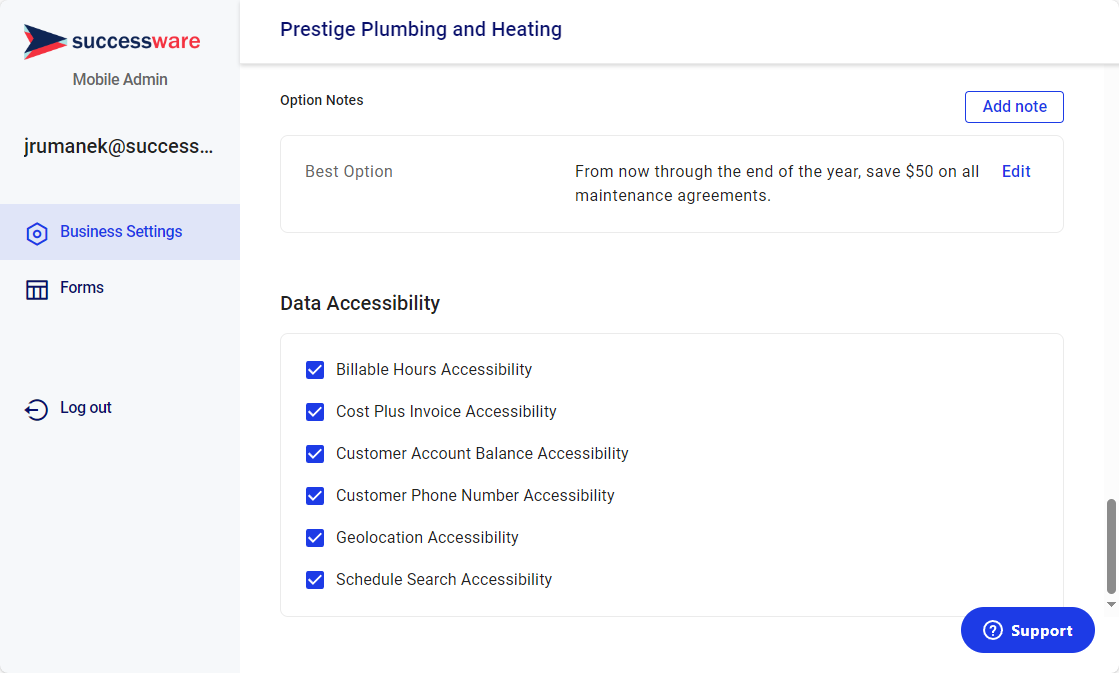Click the Successware arrow logo
Image resolution: width=1119 pixels, height=673 pixels.
tap(45, 41)
